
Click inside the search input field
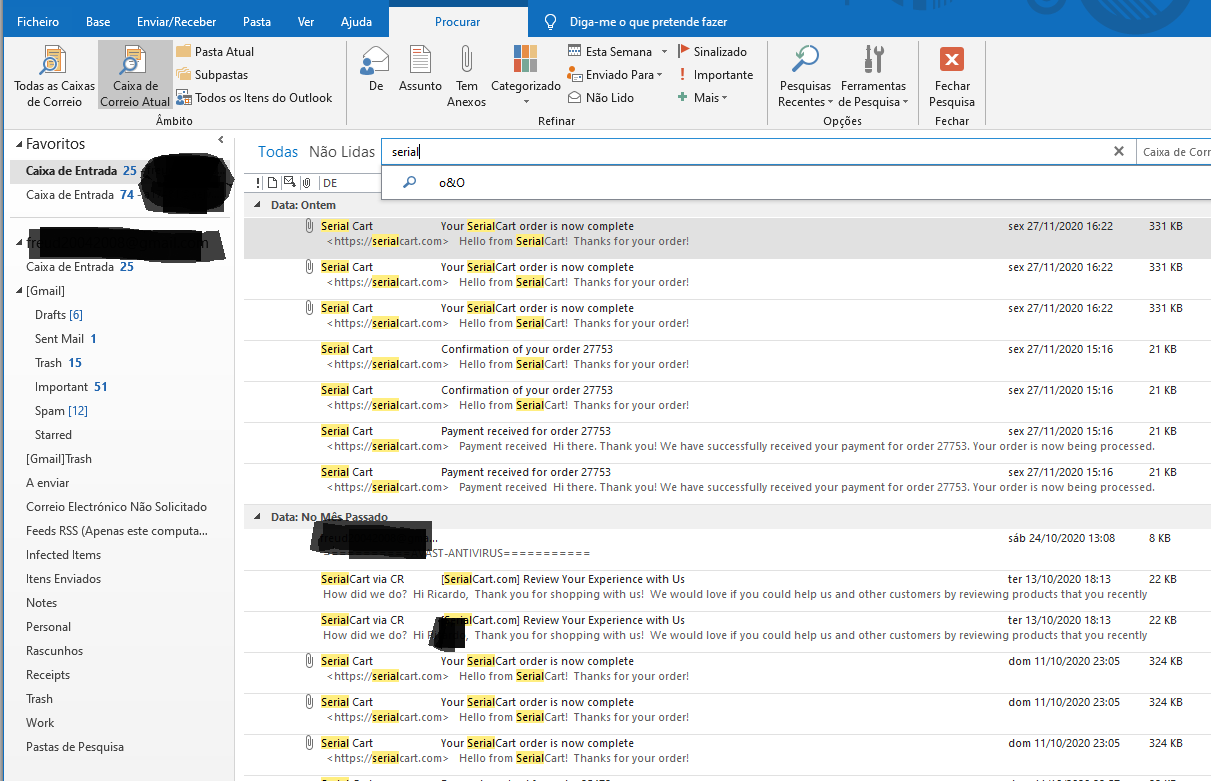(x=745, y=152)
